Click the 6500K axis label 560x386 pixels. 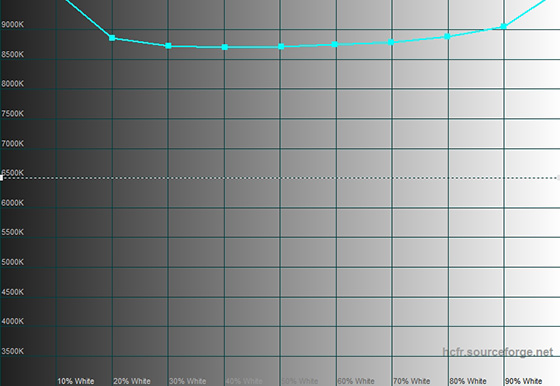(x=12, y=173)
